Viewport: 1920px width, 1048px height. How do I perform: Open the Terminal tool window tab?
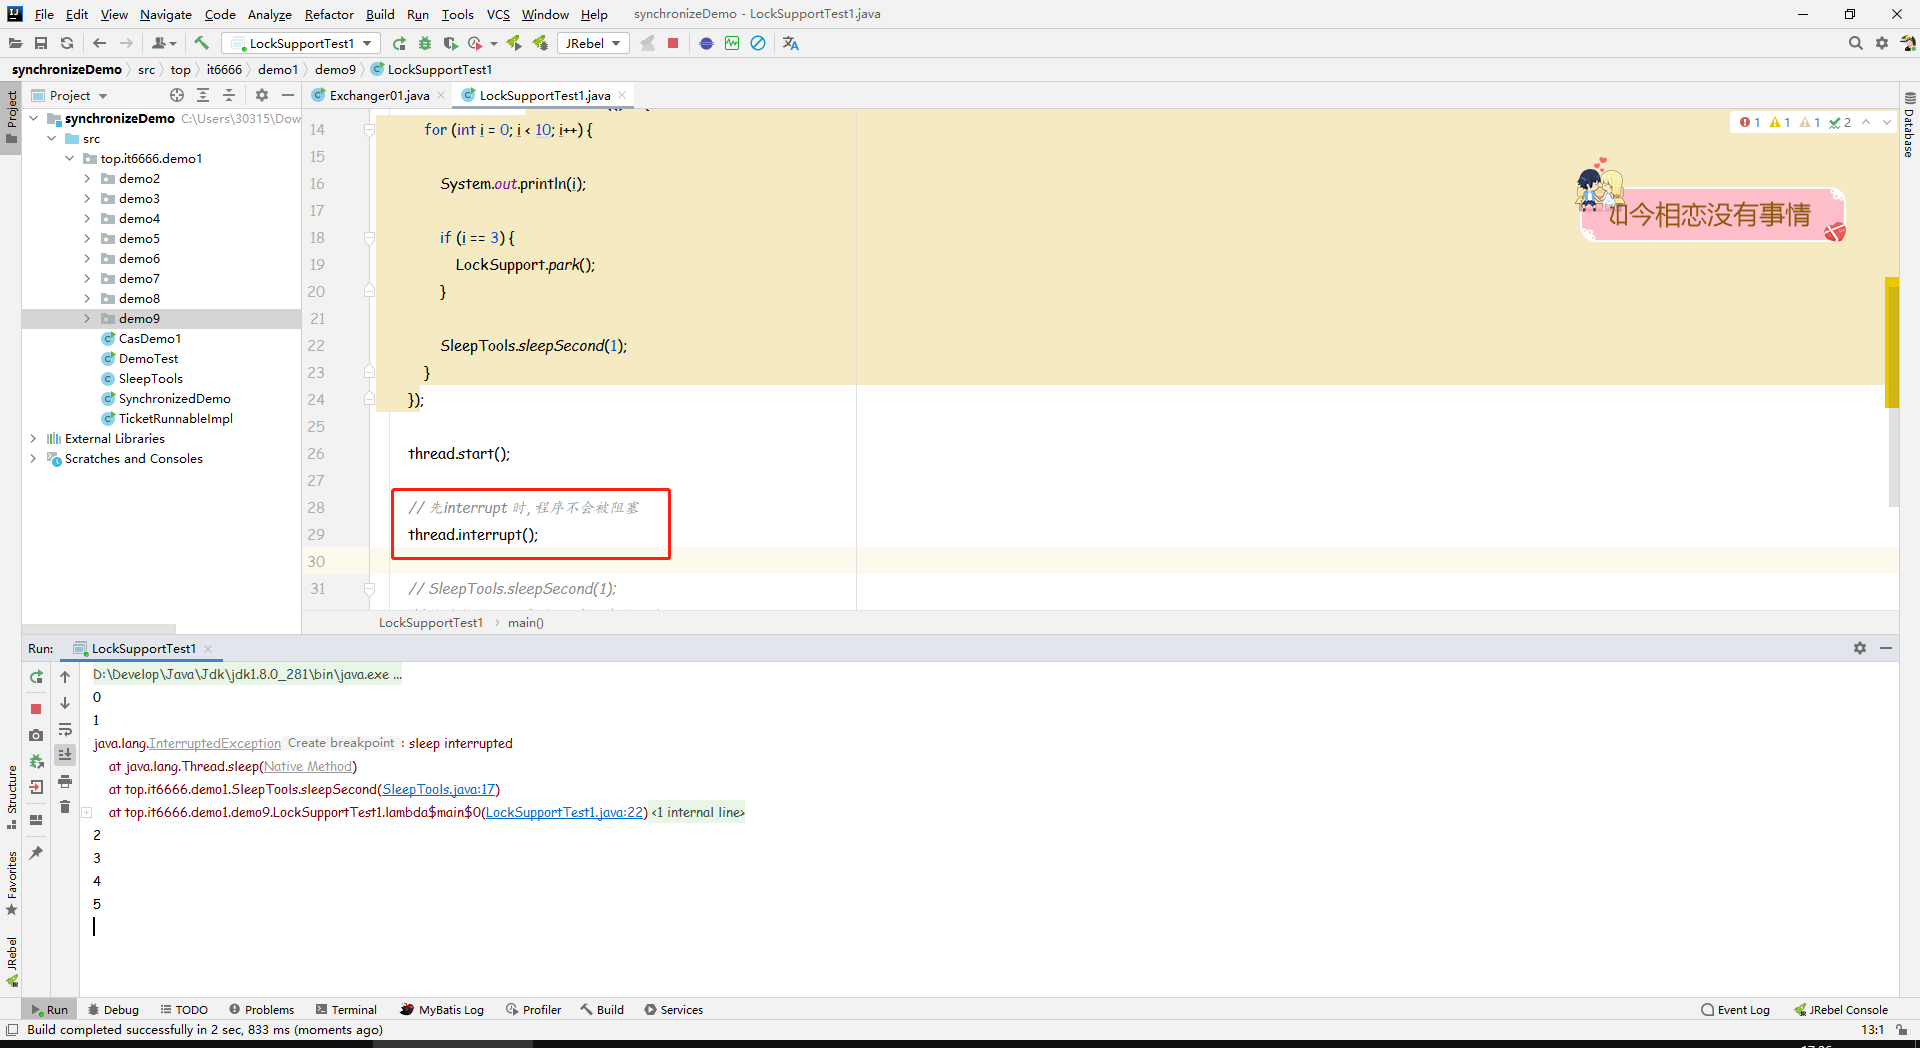click(346, 1010)
